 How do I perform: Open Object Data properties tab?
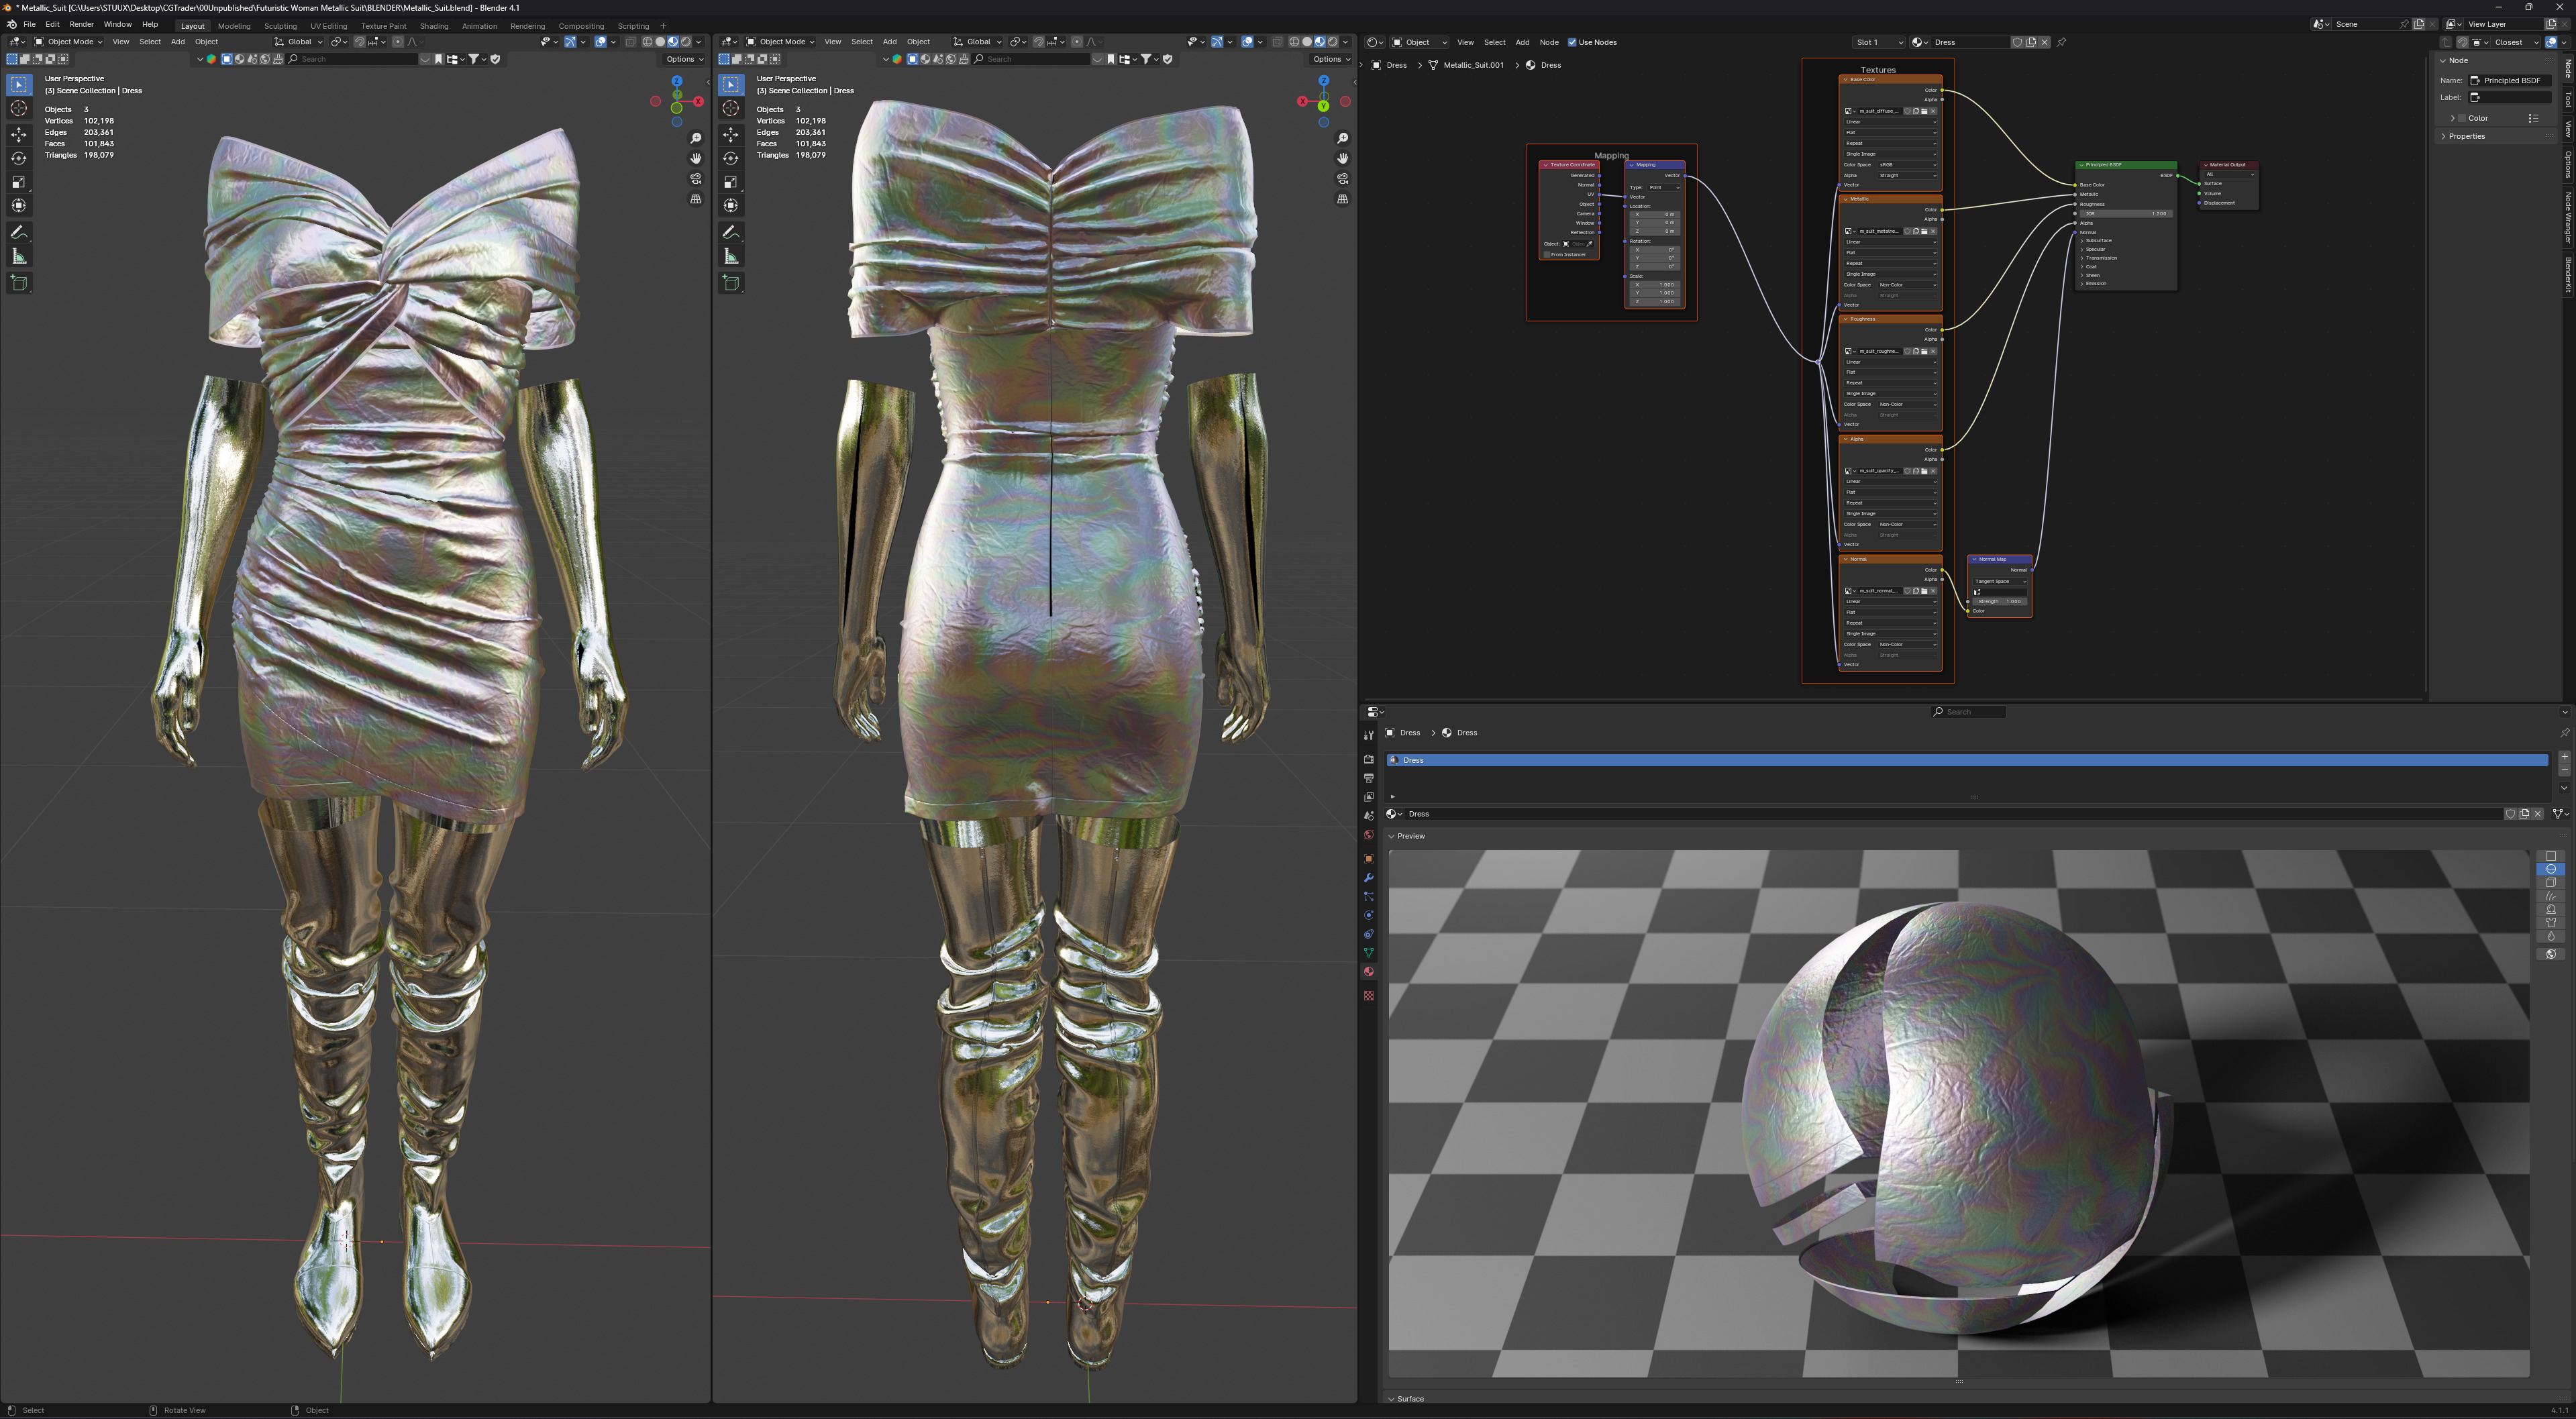(1369, 953)
